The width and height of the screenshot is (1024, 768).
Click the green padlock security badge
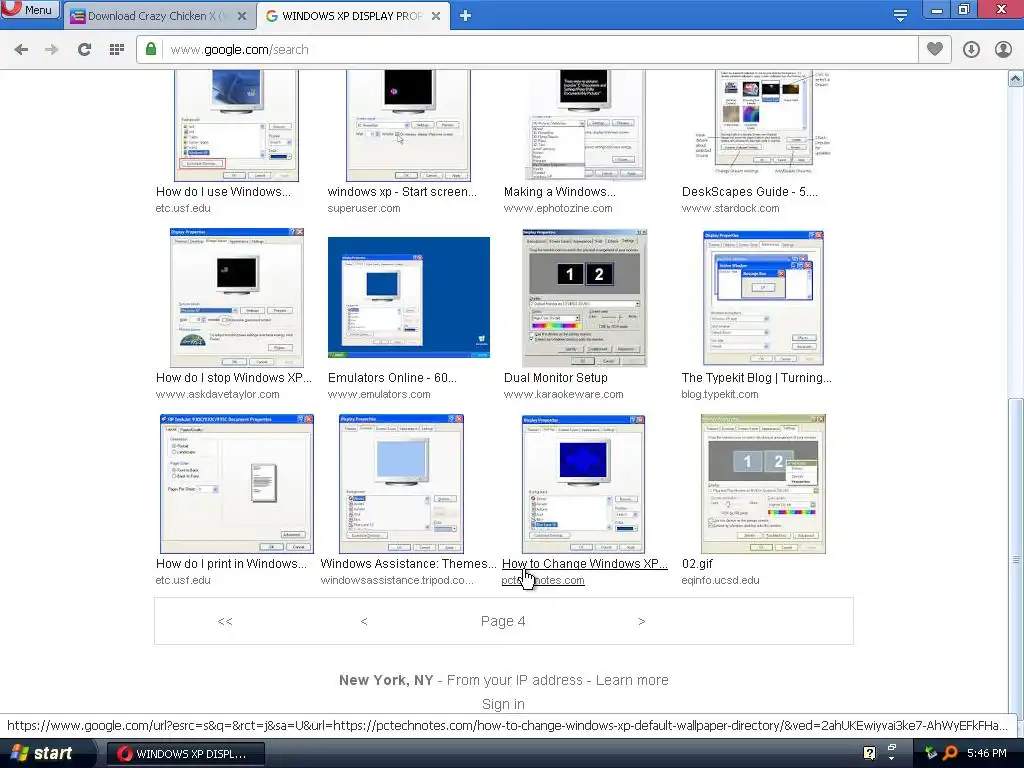point(151,49)
